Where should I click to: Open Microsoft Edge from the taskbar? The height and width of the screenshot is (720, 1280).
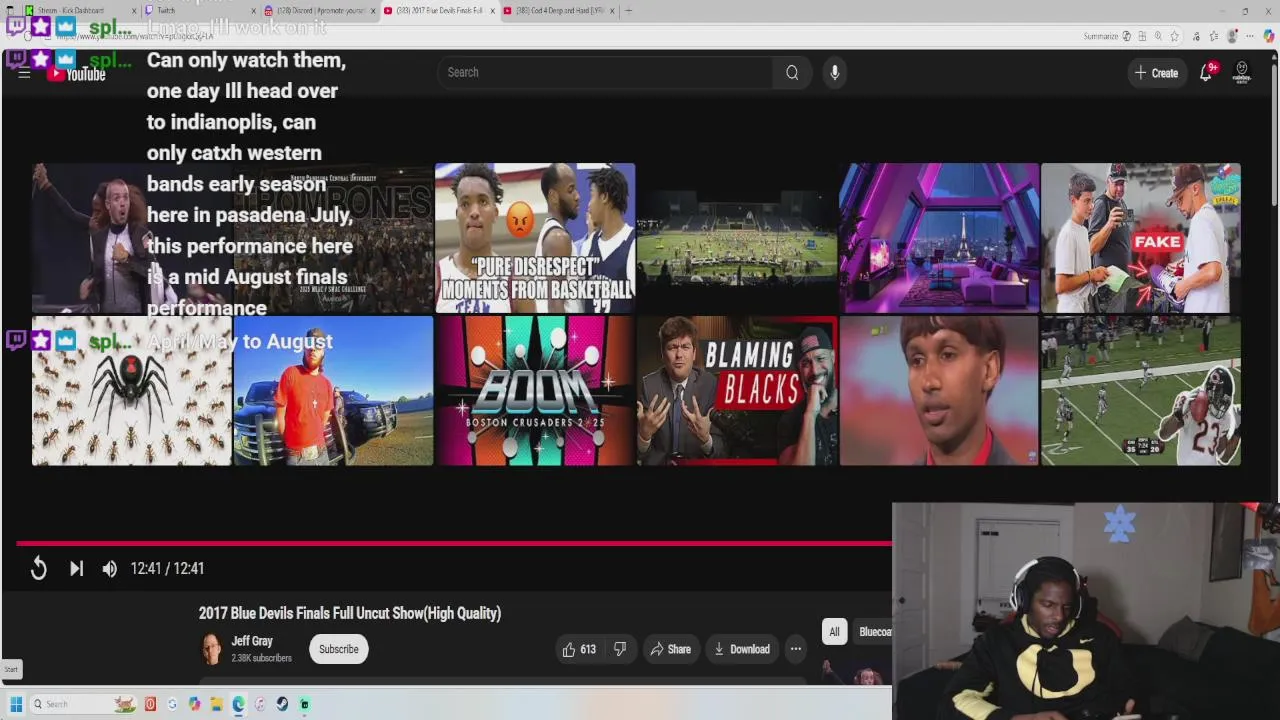tap(238, 704)
